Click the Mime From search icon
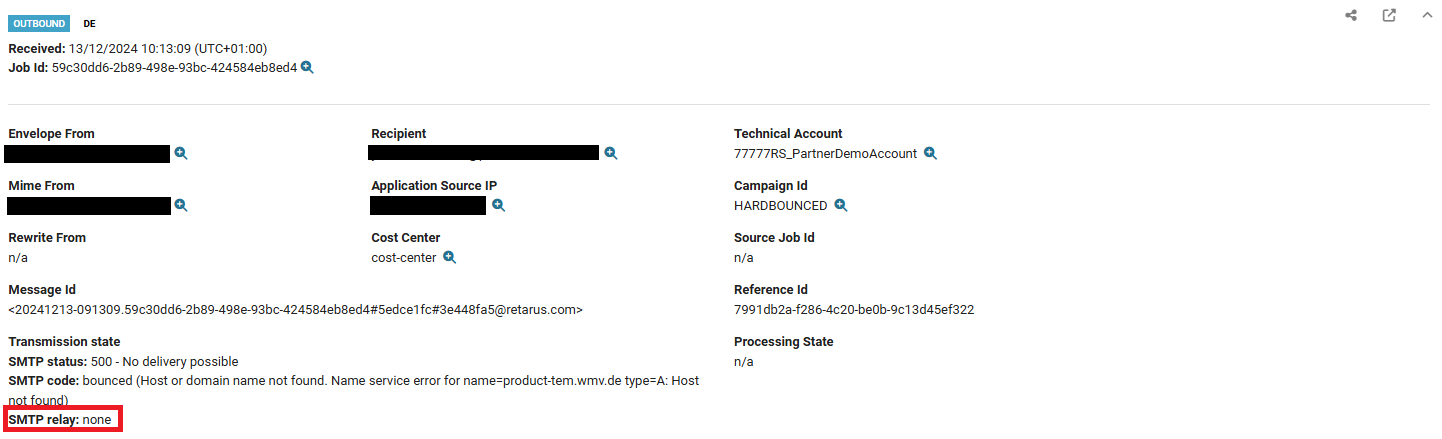This screenshot has height=439, width=1442. coord(181,205)
